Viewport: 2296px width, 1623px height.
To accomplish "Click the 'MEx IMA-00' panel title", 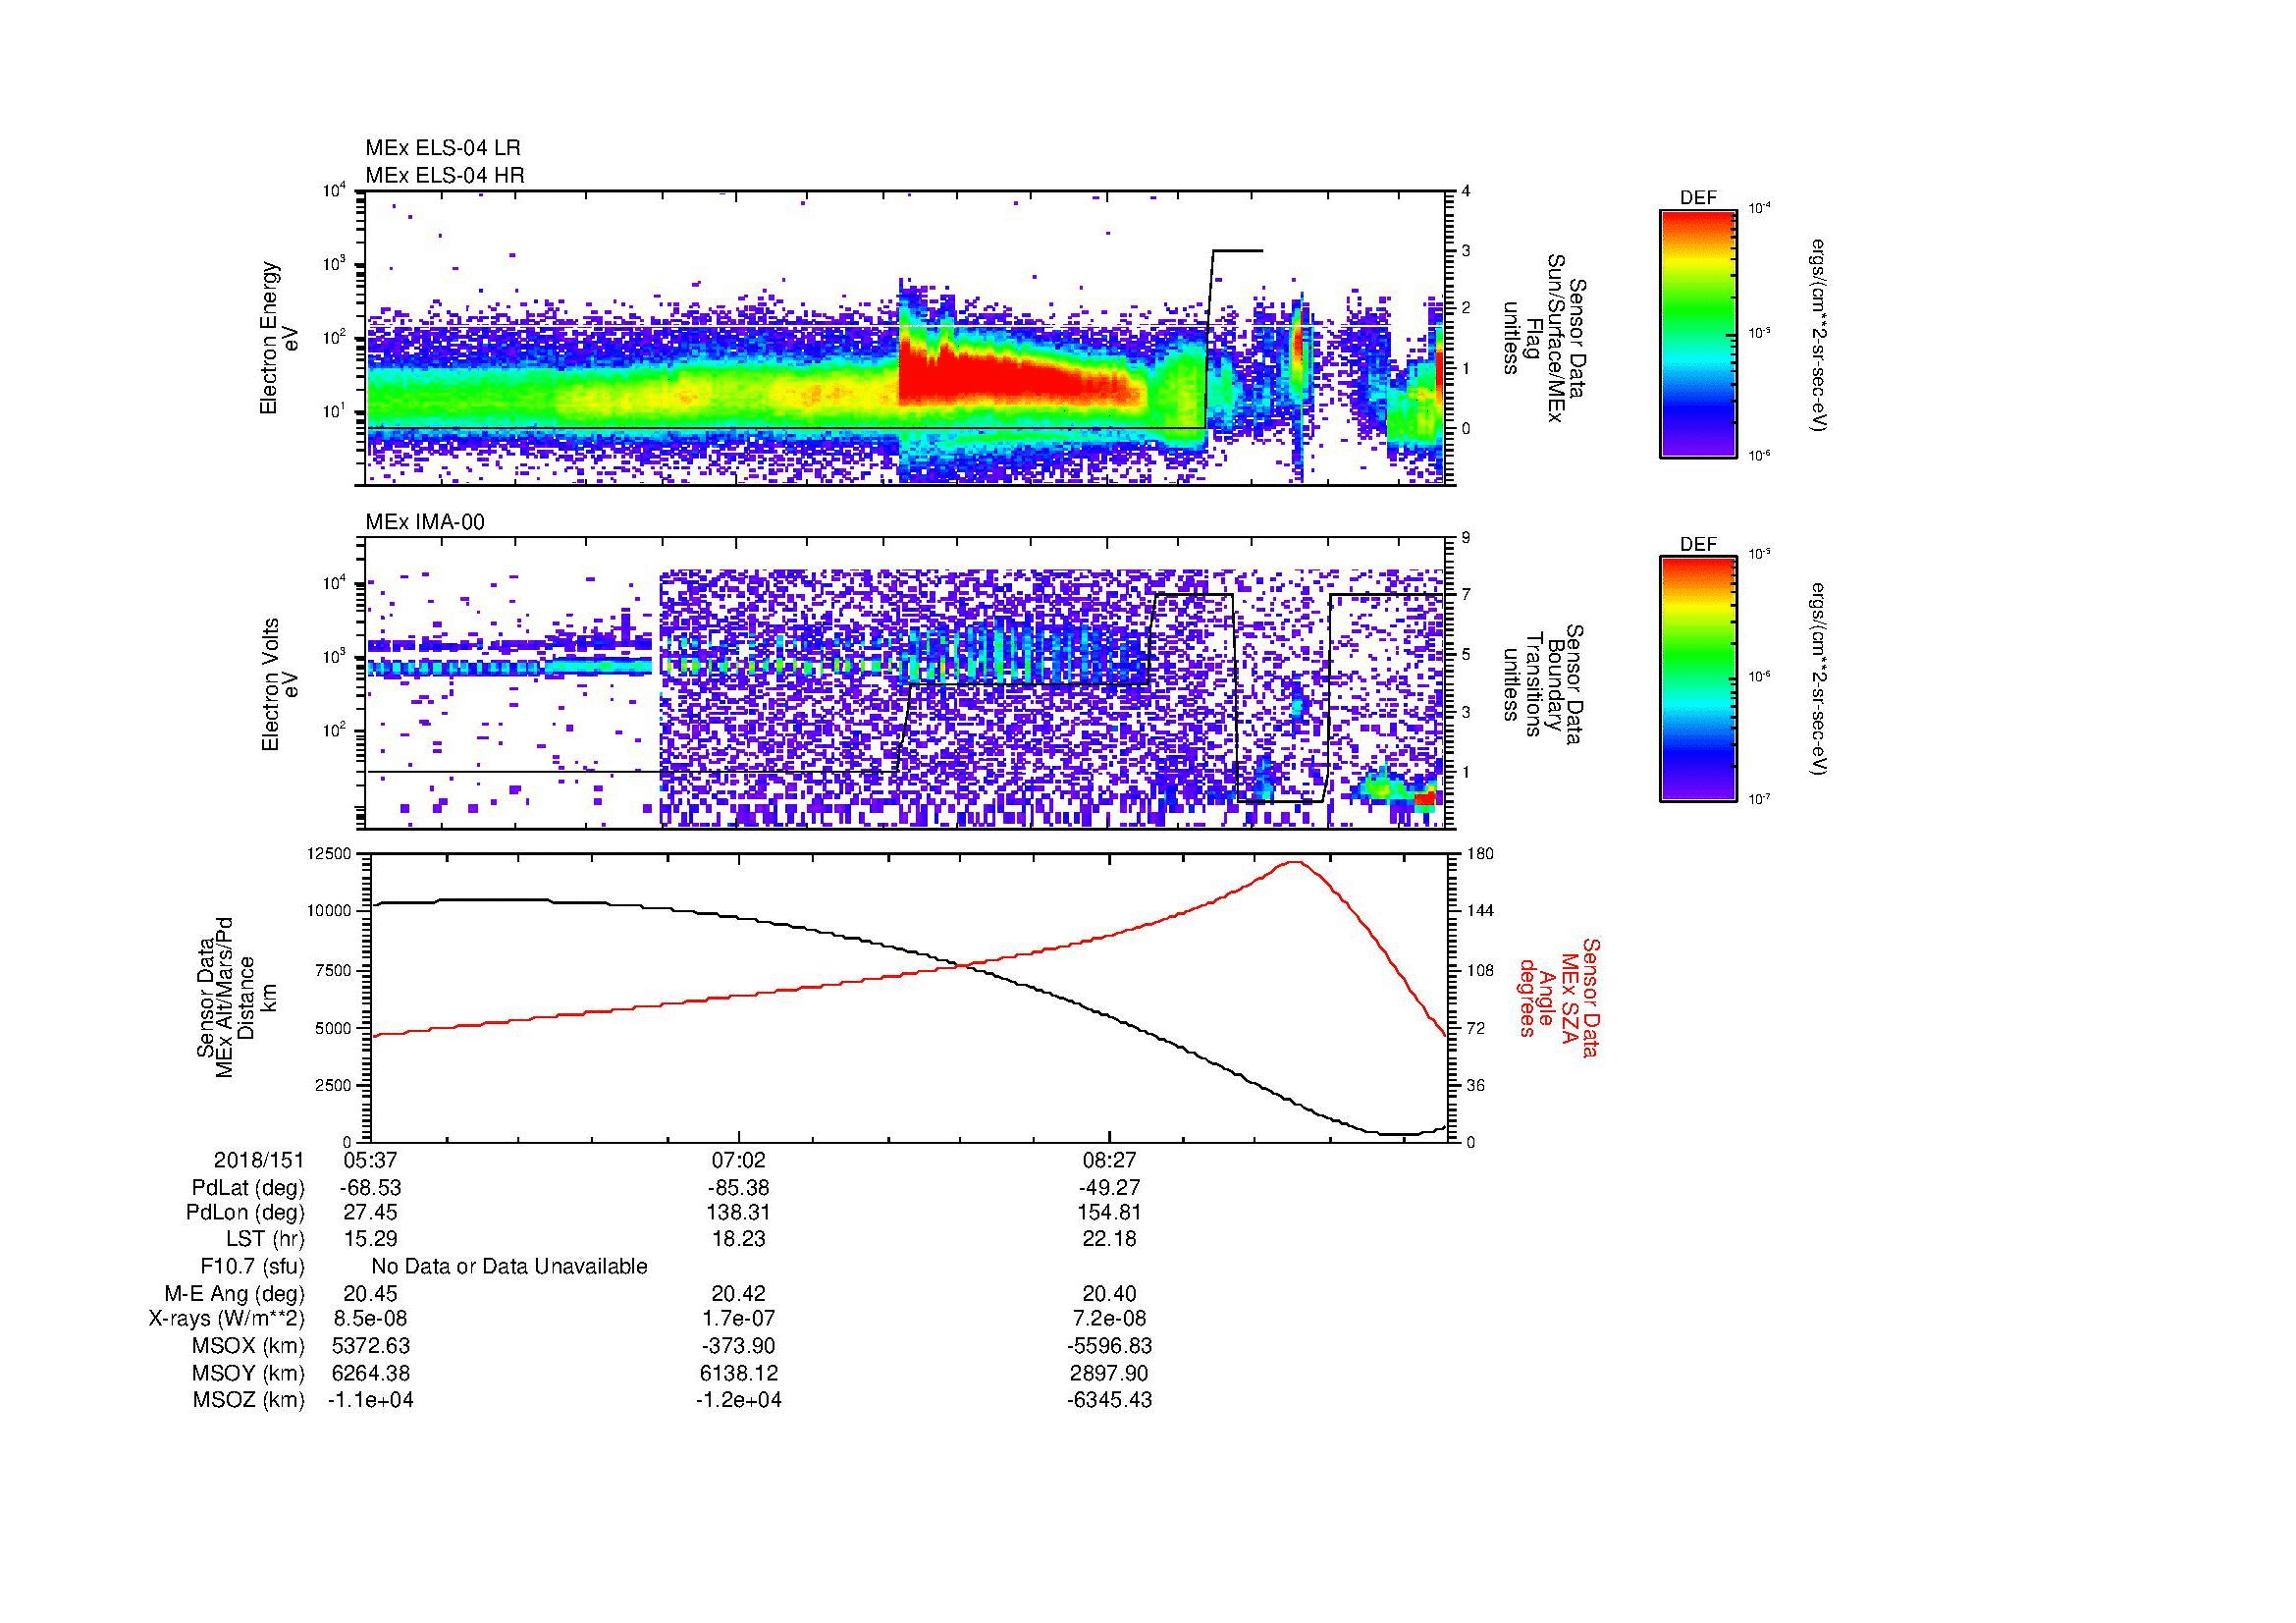I will [x=425, y=522].
